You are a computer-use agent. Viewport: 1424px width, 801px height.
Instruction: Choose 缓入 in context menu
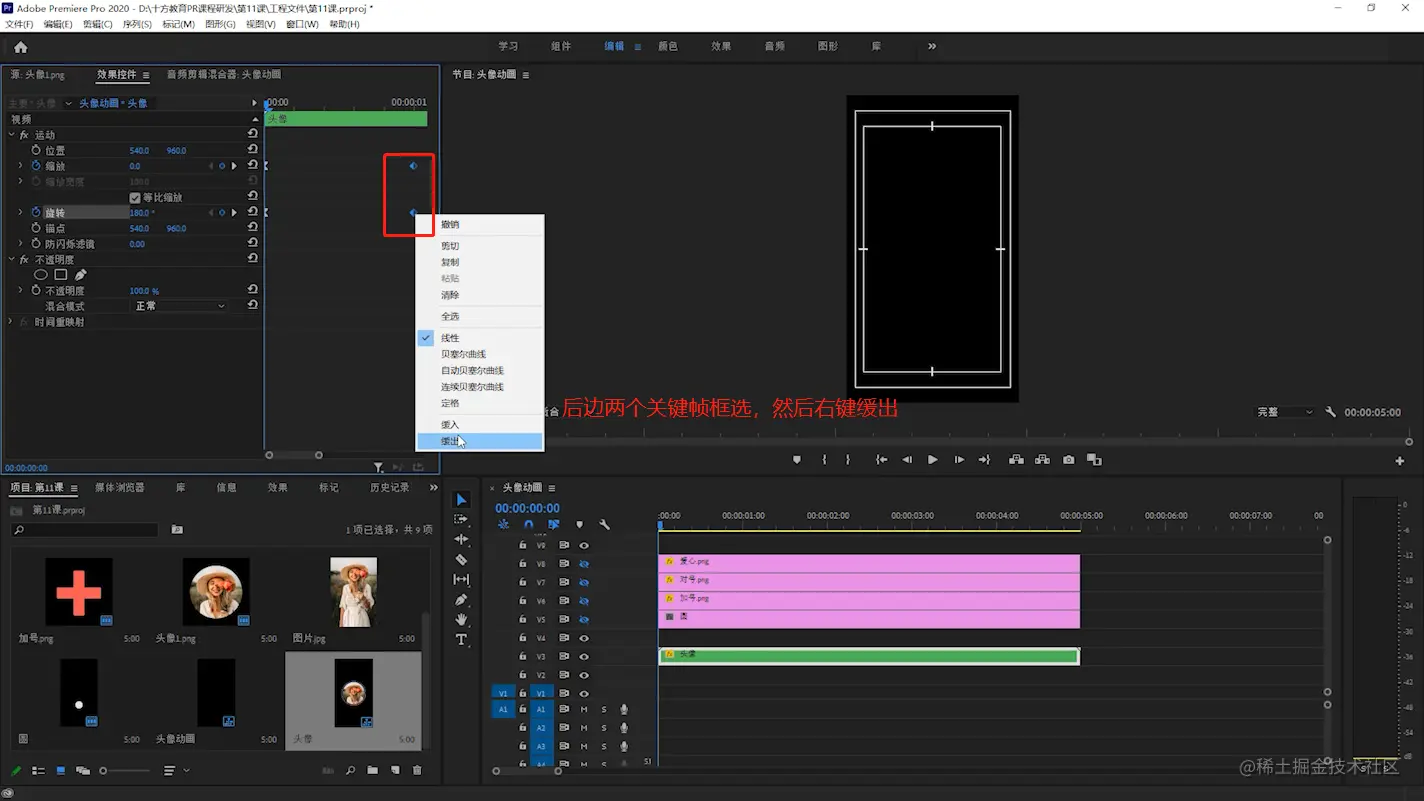480,425
